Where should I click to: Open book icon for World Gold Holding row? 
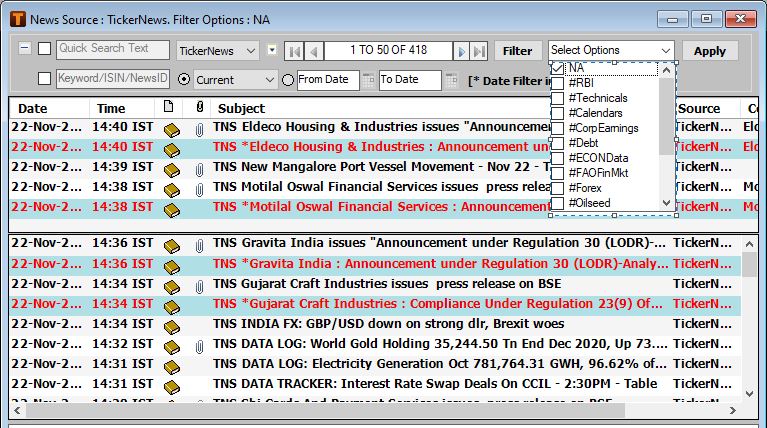172,347
